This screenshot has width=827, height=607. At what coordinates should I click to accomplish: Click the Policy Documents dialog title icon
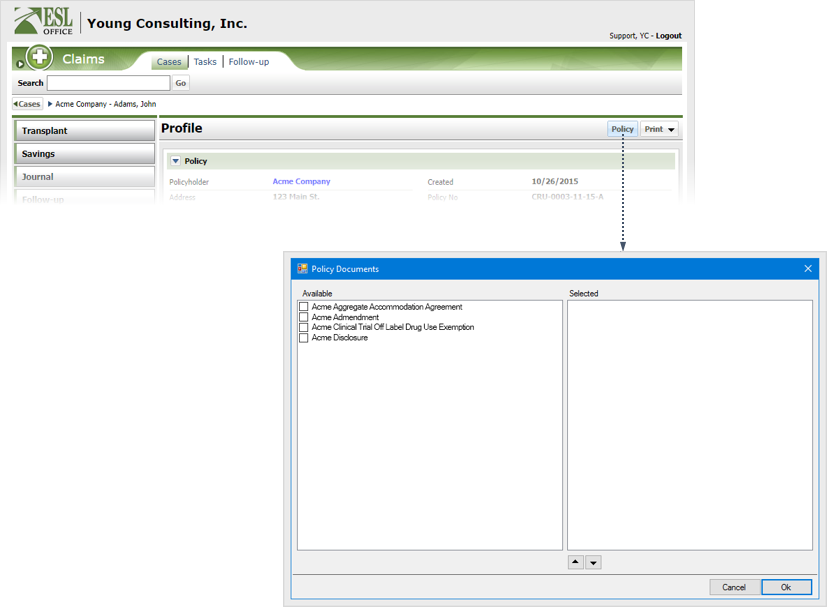click(302, 269)
